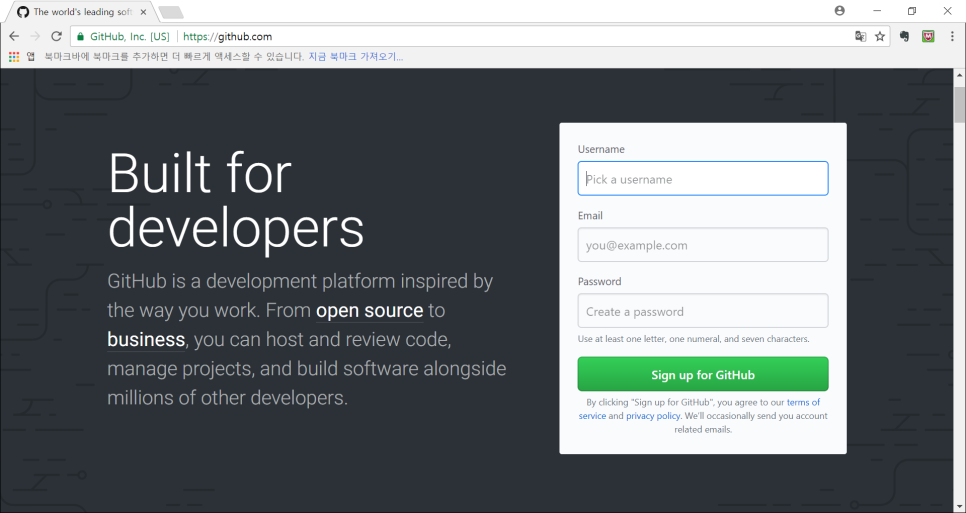
Task: Click the 'Password' field label
Action: (599, 281)
